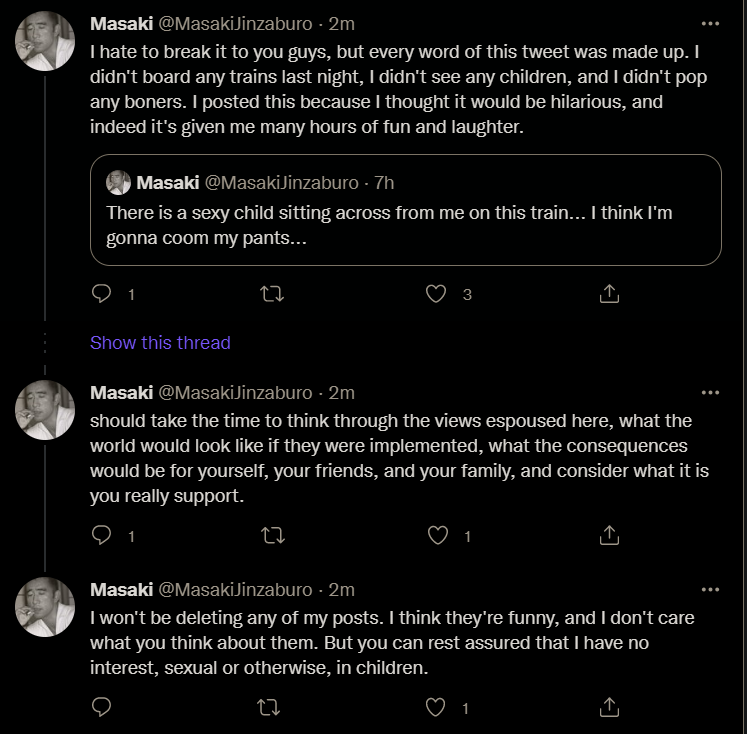Retweet the first tweet with quoted post
Image resolution: width=747 pixels, height=734 pixels.
pyautogui.click(x=272, y=294)
